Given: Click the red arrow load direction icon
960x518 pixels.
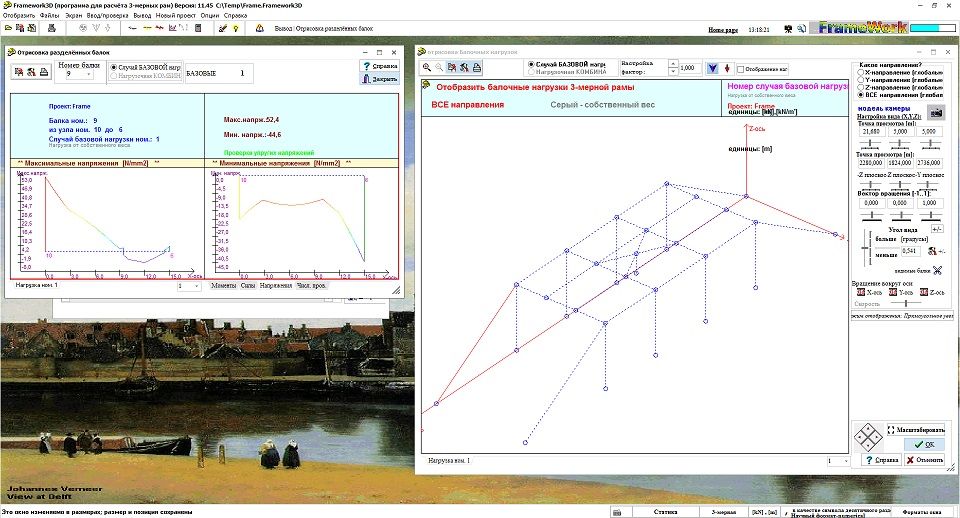Looking at the screenshot, I should (727, 69).
